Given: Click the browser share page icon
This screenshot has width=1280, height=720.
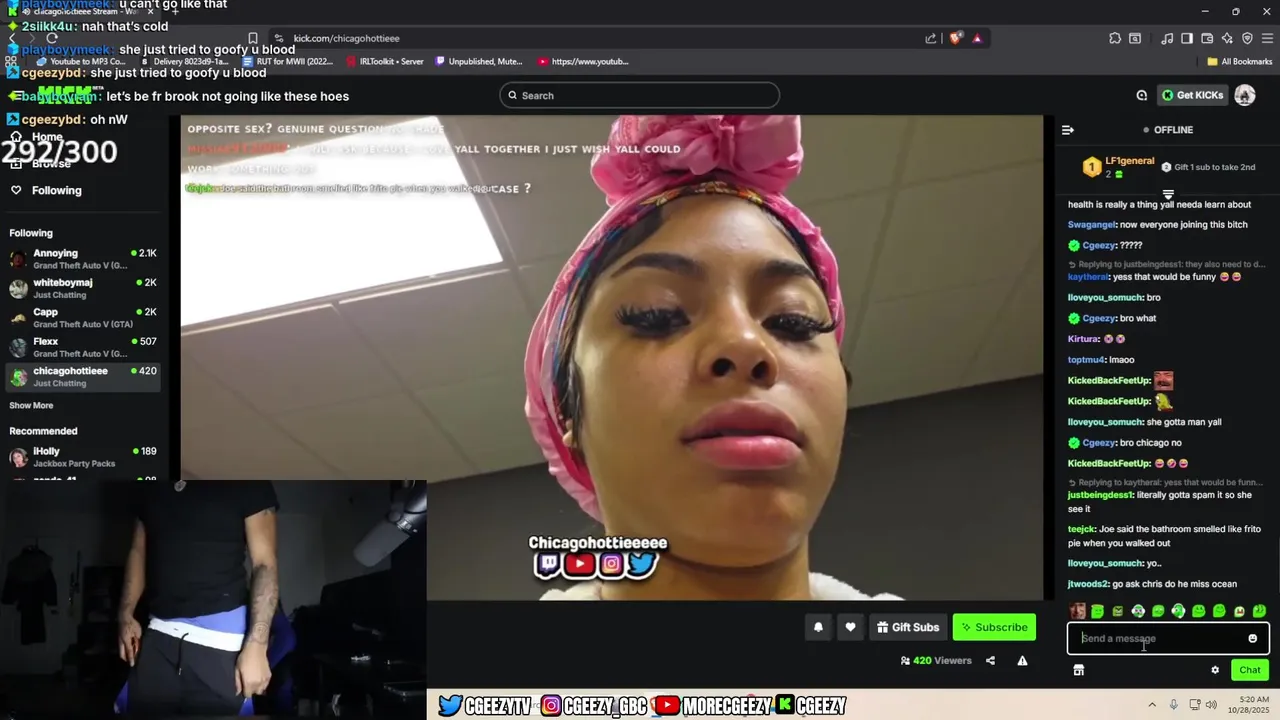Looking at the screenshot, I should click(x=931, y=38).
